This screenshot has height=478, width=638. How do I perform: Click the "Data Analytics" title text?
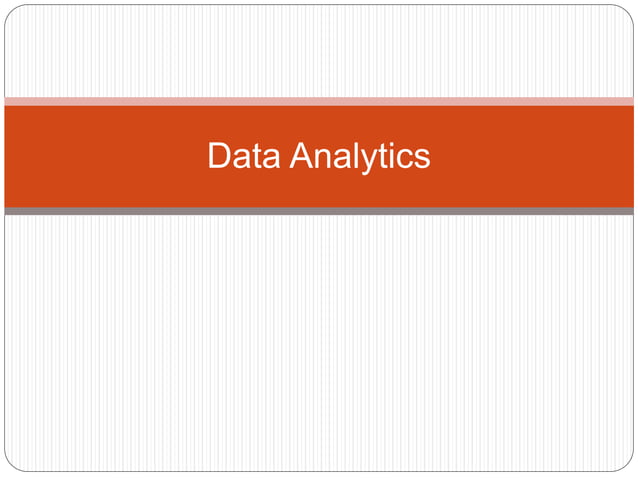coord(319,157)
